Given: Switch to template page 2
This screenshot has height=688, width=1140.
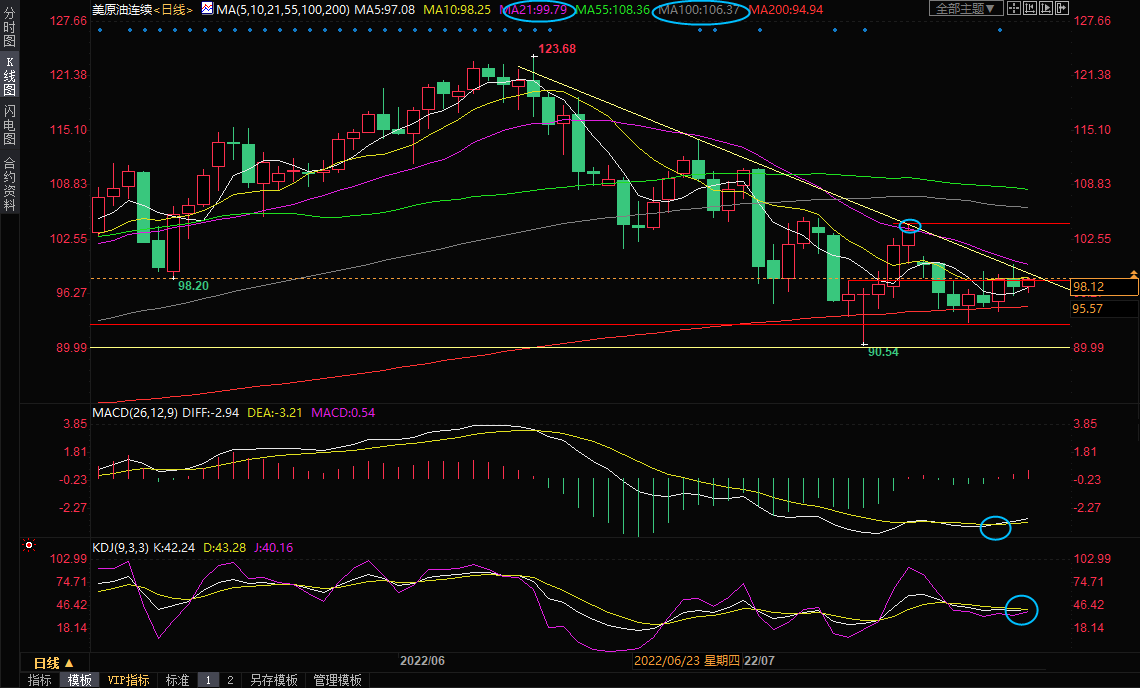Looking at the screenshot, I should (229, 680).
